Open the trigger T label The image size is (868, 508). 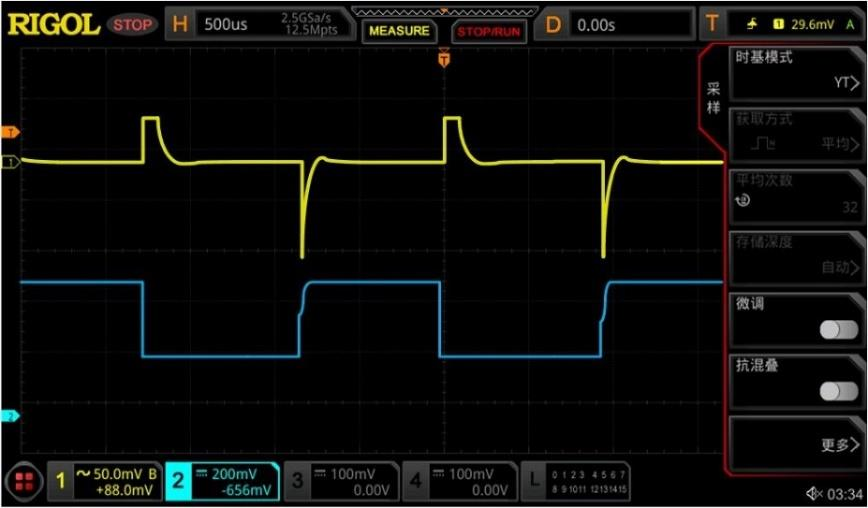[712, 24]
